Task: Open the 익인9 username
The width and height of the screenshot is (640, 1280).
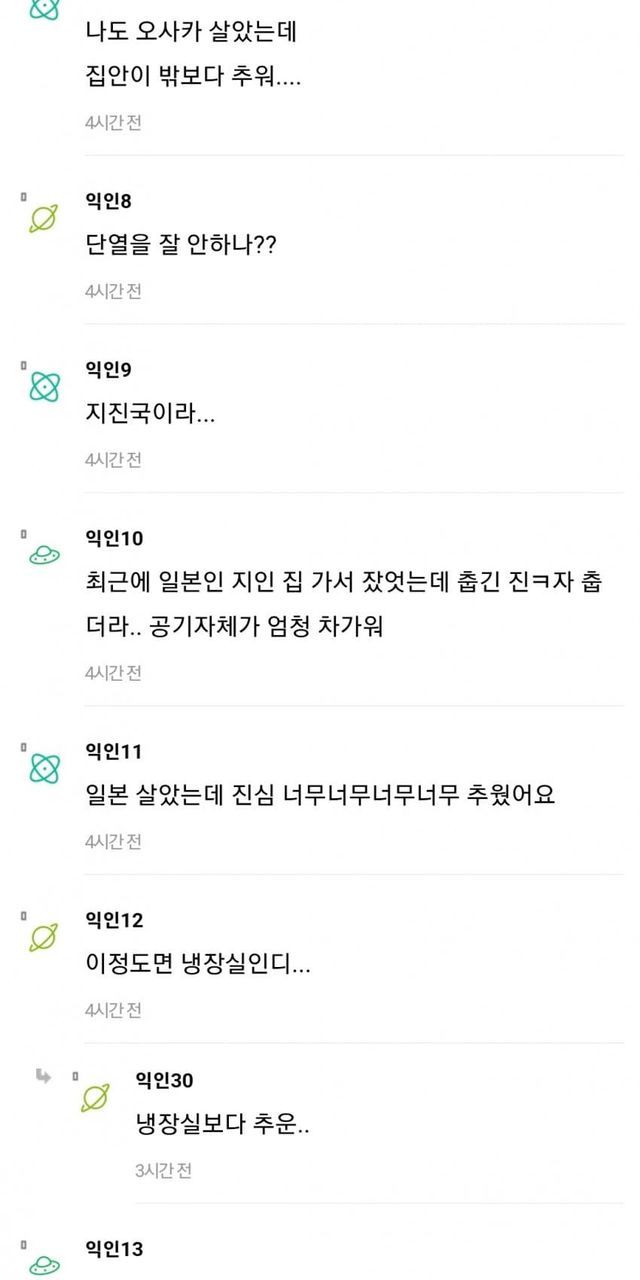Action: coord(109,370)
